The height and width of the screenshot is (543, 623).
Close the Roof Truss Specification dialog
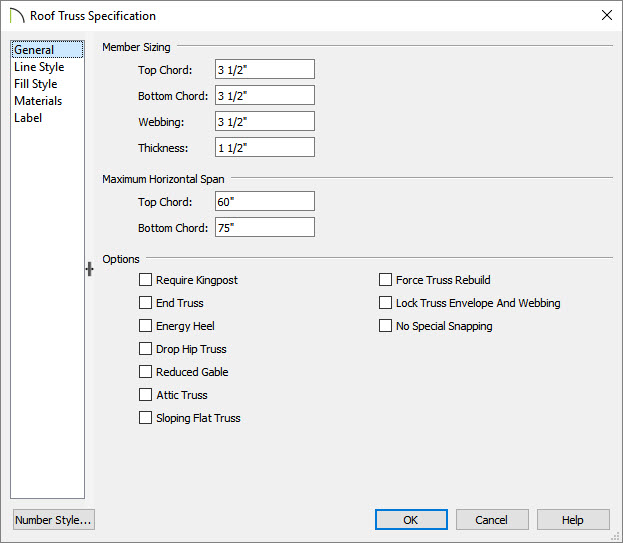coord(607,15)
